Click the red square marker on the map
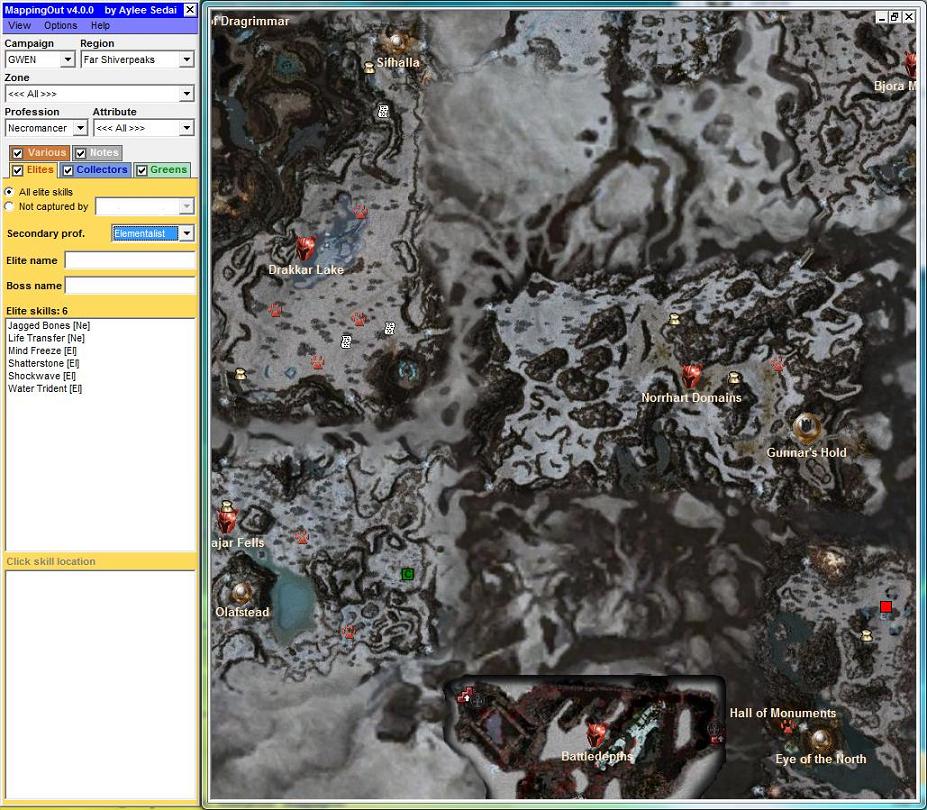Image resolution: width=927 pixels, height=810 pixels. [x=886, y=607]
